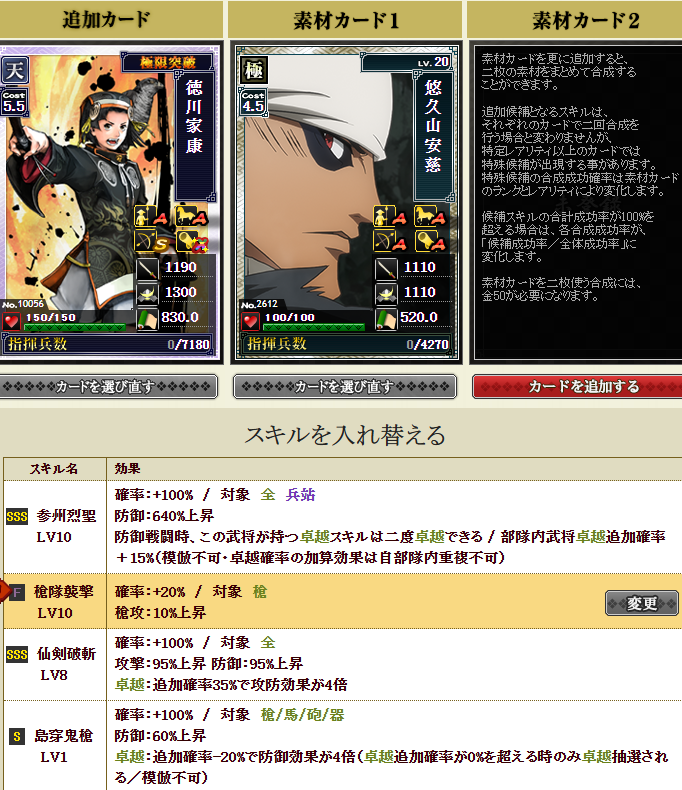The image size is (682, 790).
Task: Reselect material card 1 with カードを選び直す
Action: tap(345, 386)
